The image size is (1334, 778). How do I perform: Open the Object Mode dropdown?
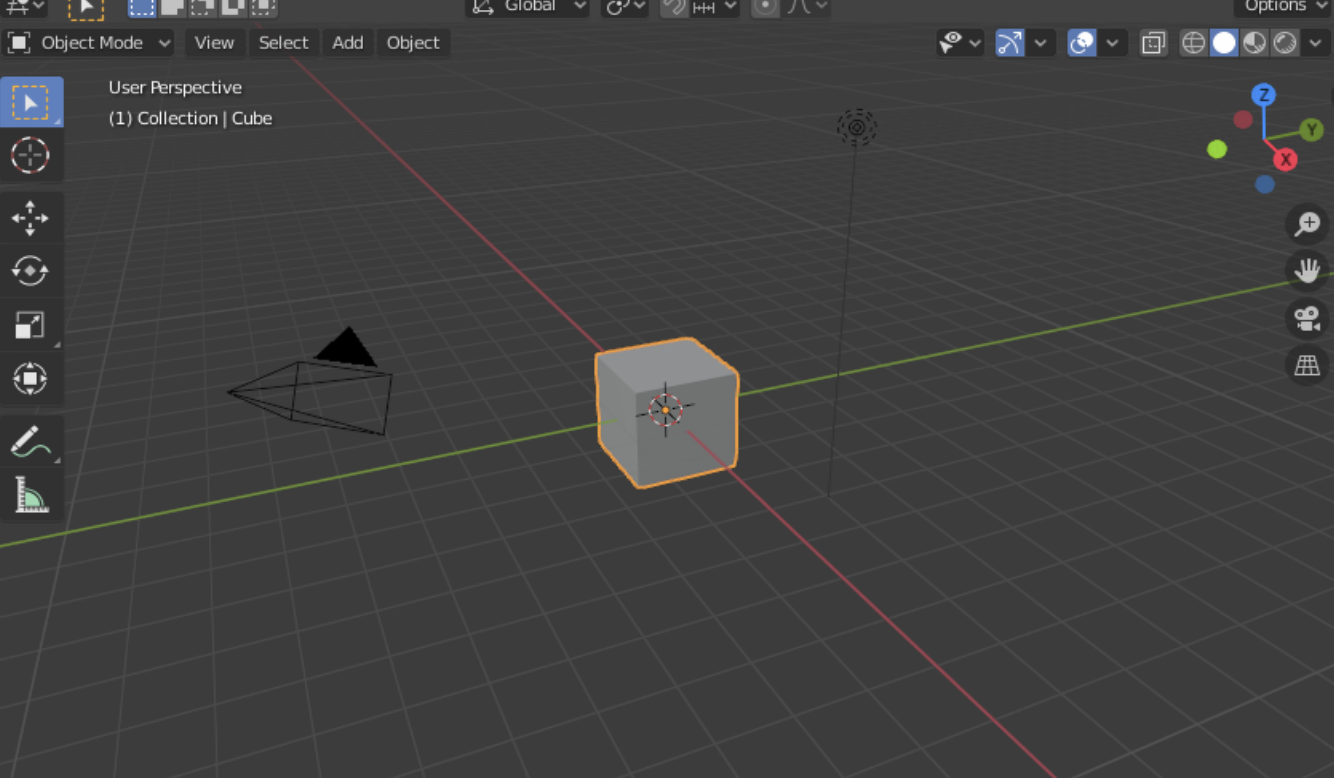pos(90,43)
